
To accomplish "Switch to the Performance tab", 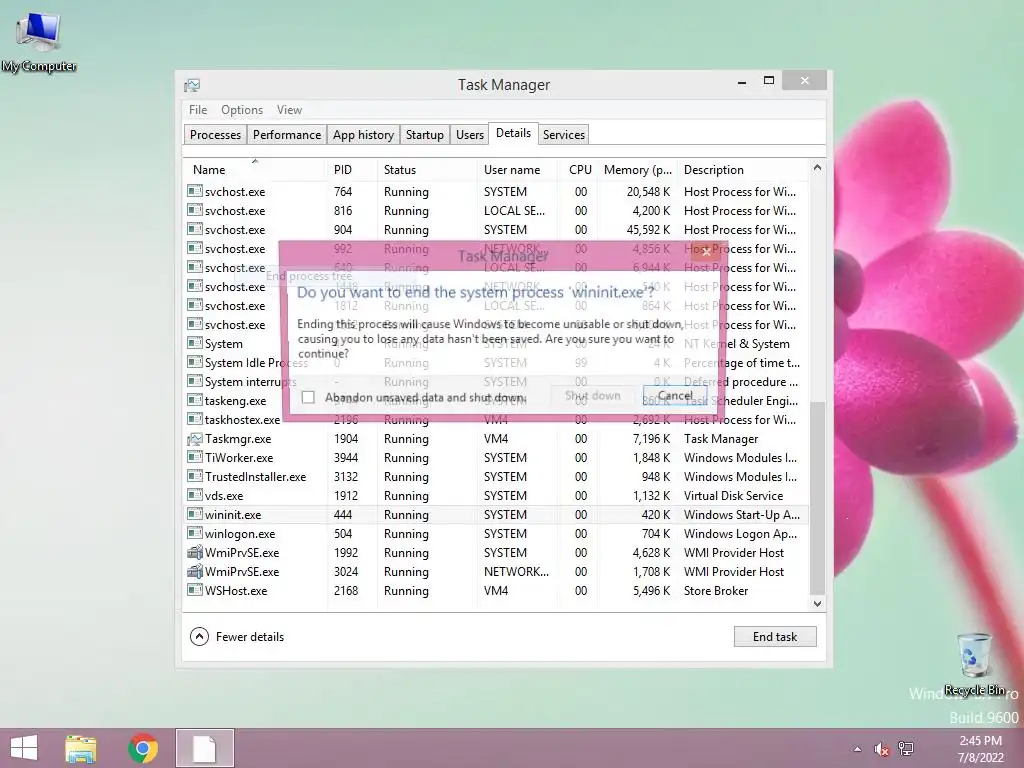I will tap(287, 135).
